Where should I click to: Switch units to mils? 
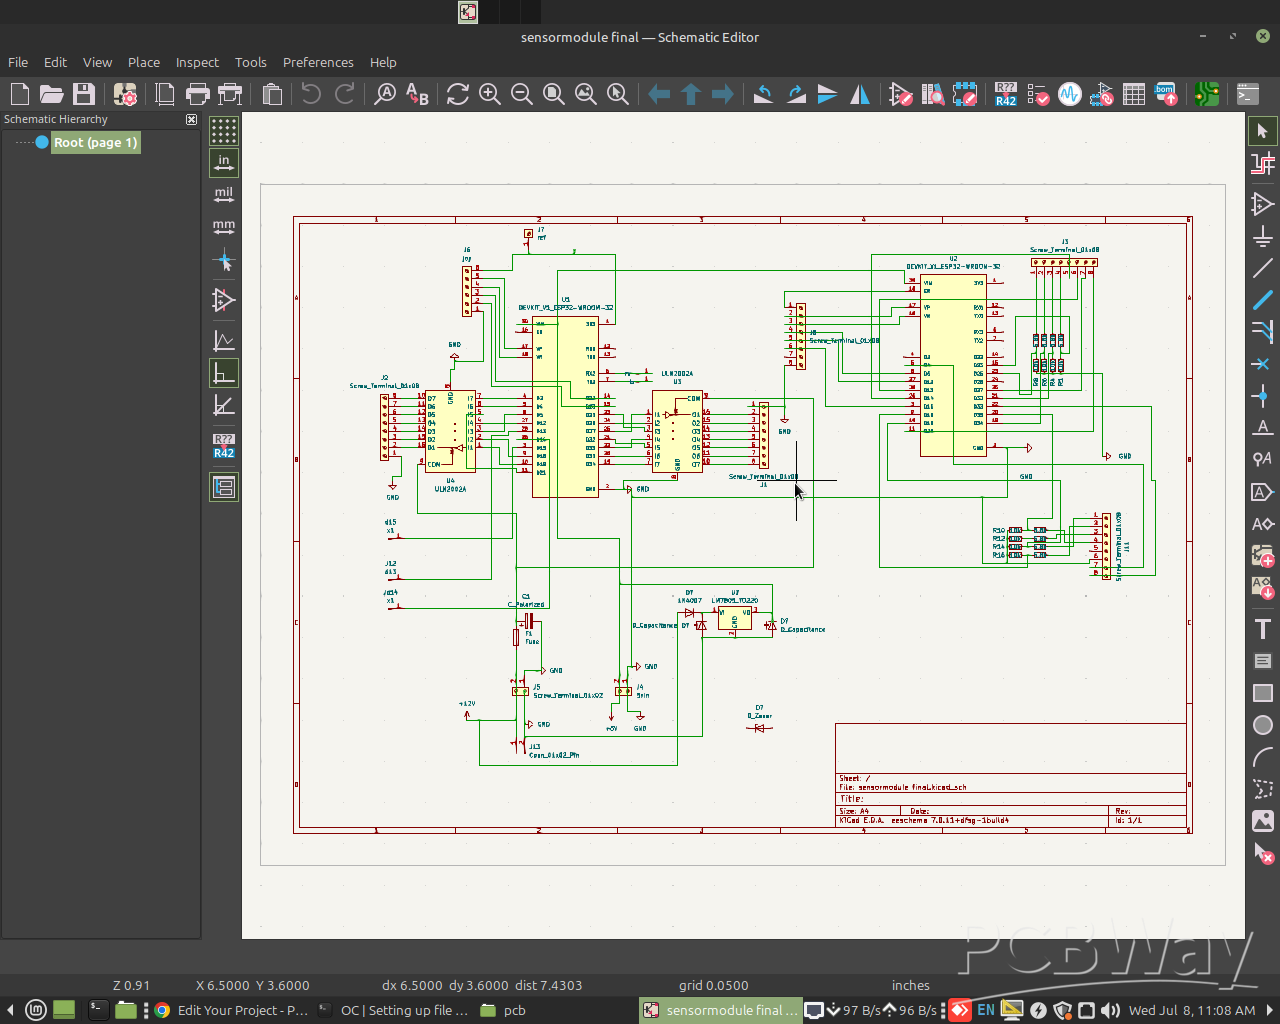coord(224,194)
